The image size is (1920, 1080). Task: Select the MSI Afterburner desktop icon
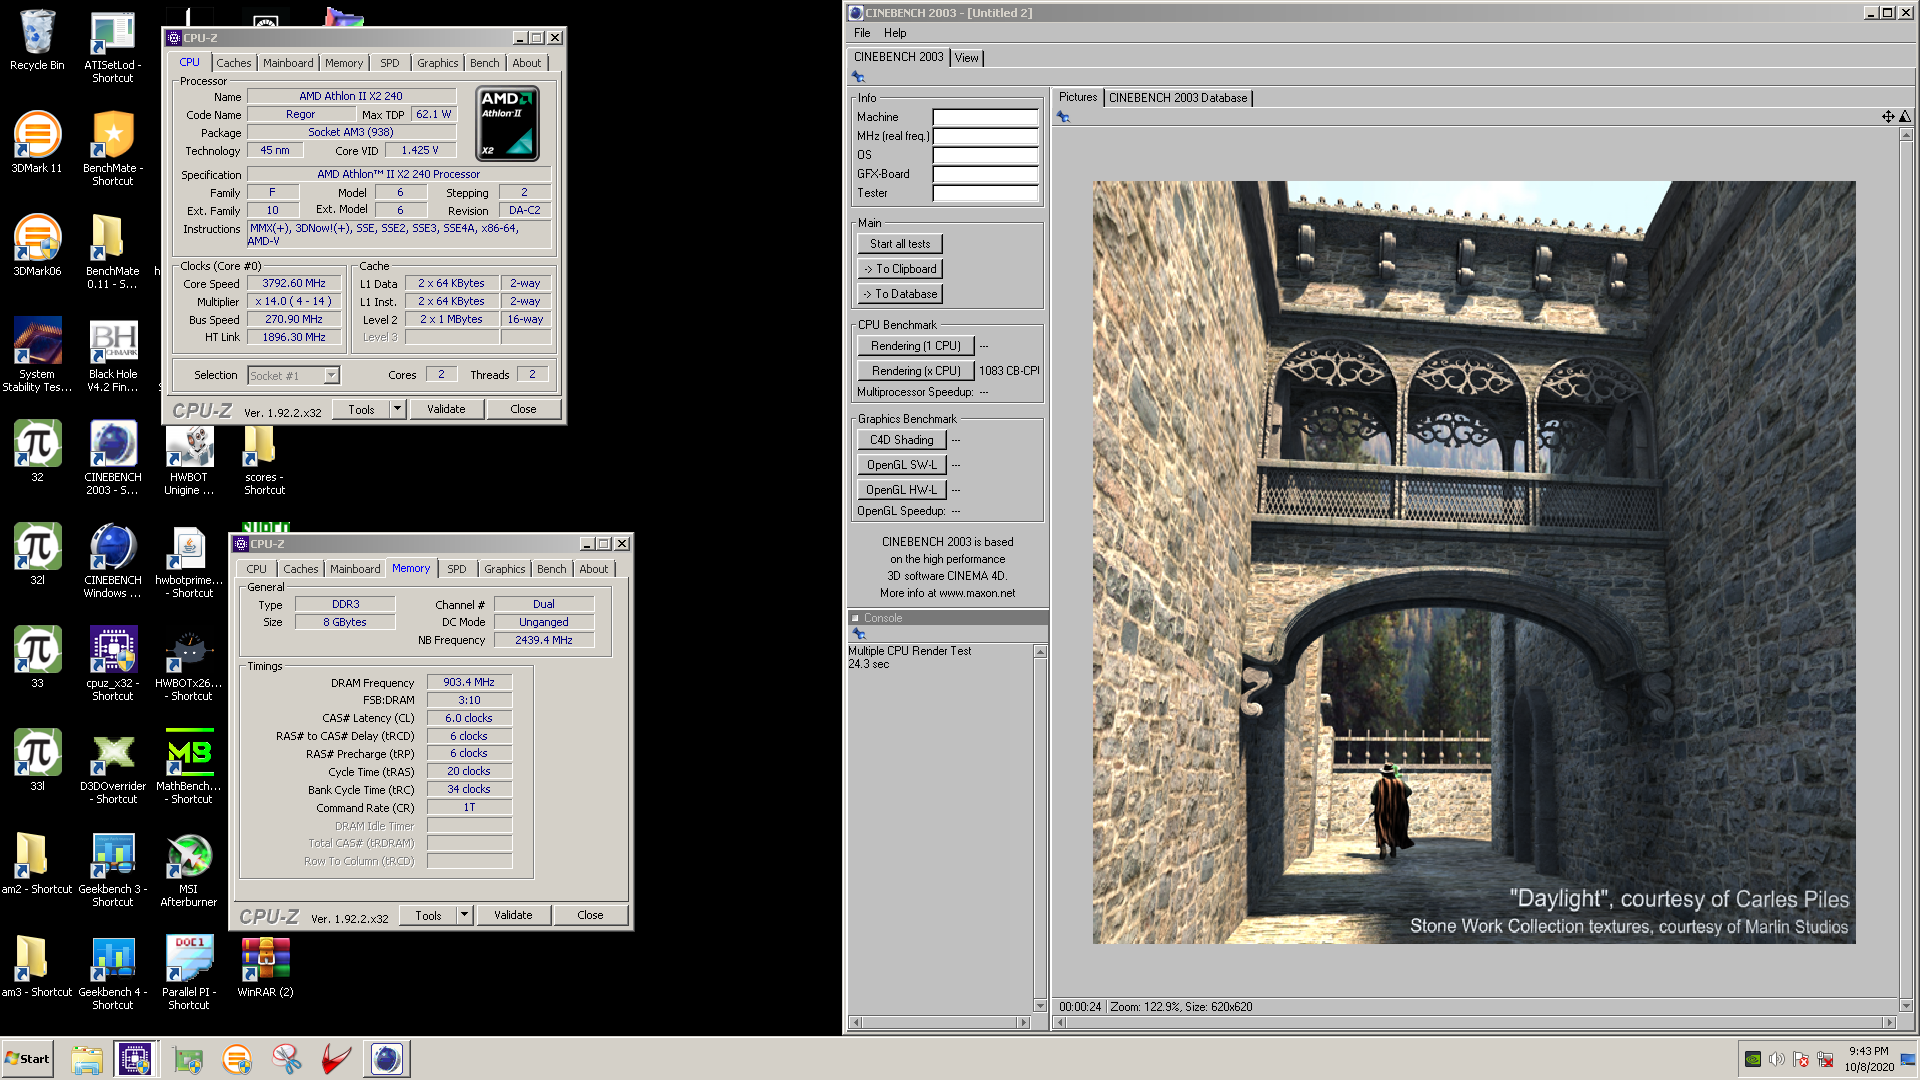pos(189,869)
